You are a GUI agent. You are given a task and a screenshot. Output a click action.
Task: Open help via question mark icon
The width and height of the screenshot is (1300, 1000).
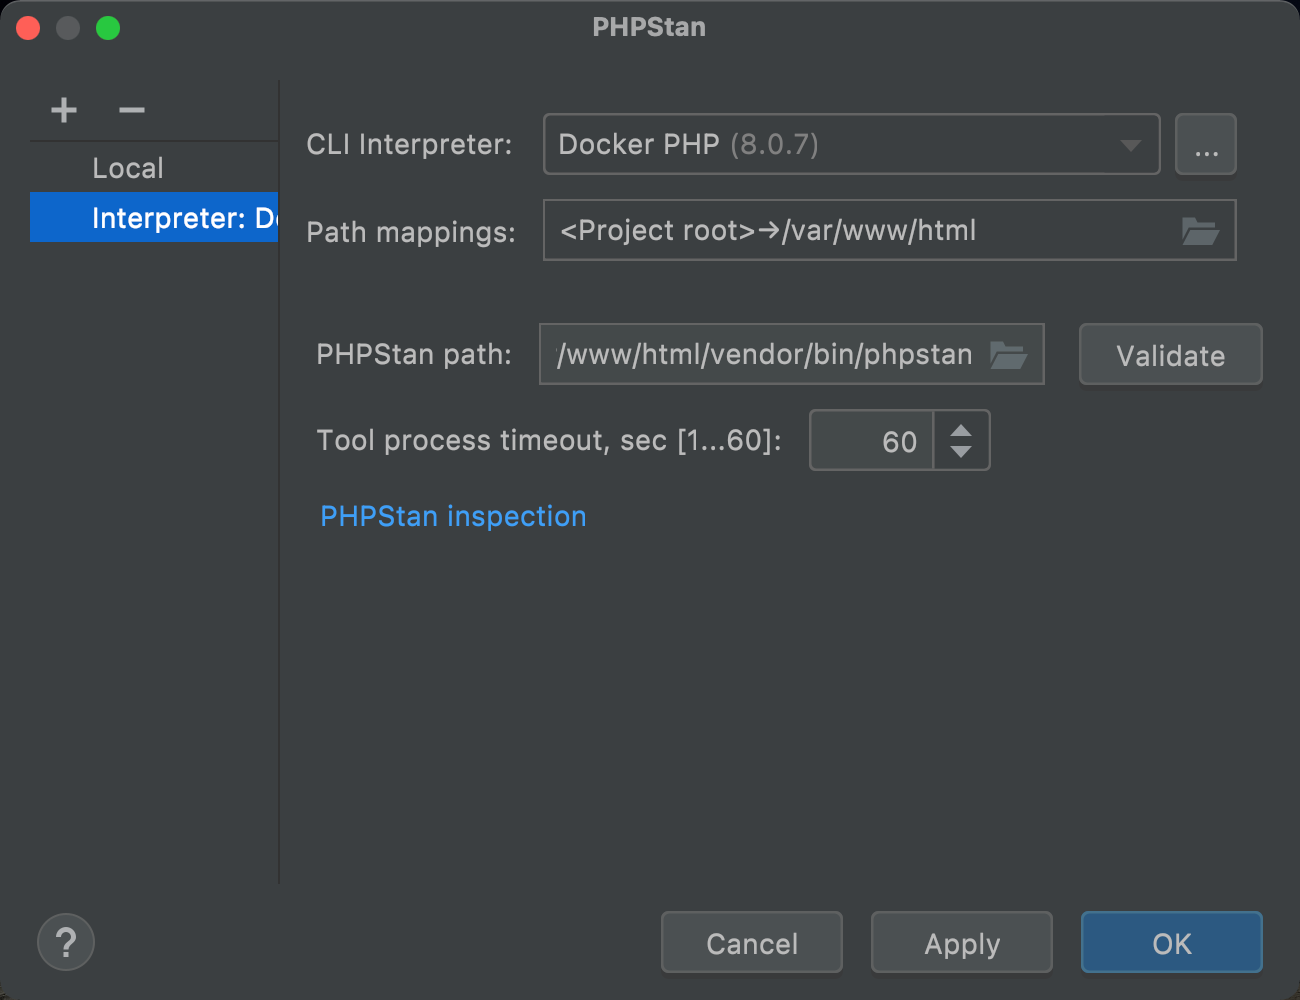click(66, 942)
